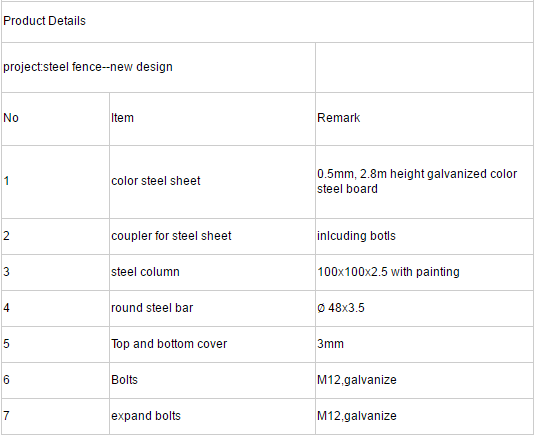Click row number 4 cell
This screenshot has width=537, height=440.
point(55,308)
